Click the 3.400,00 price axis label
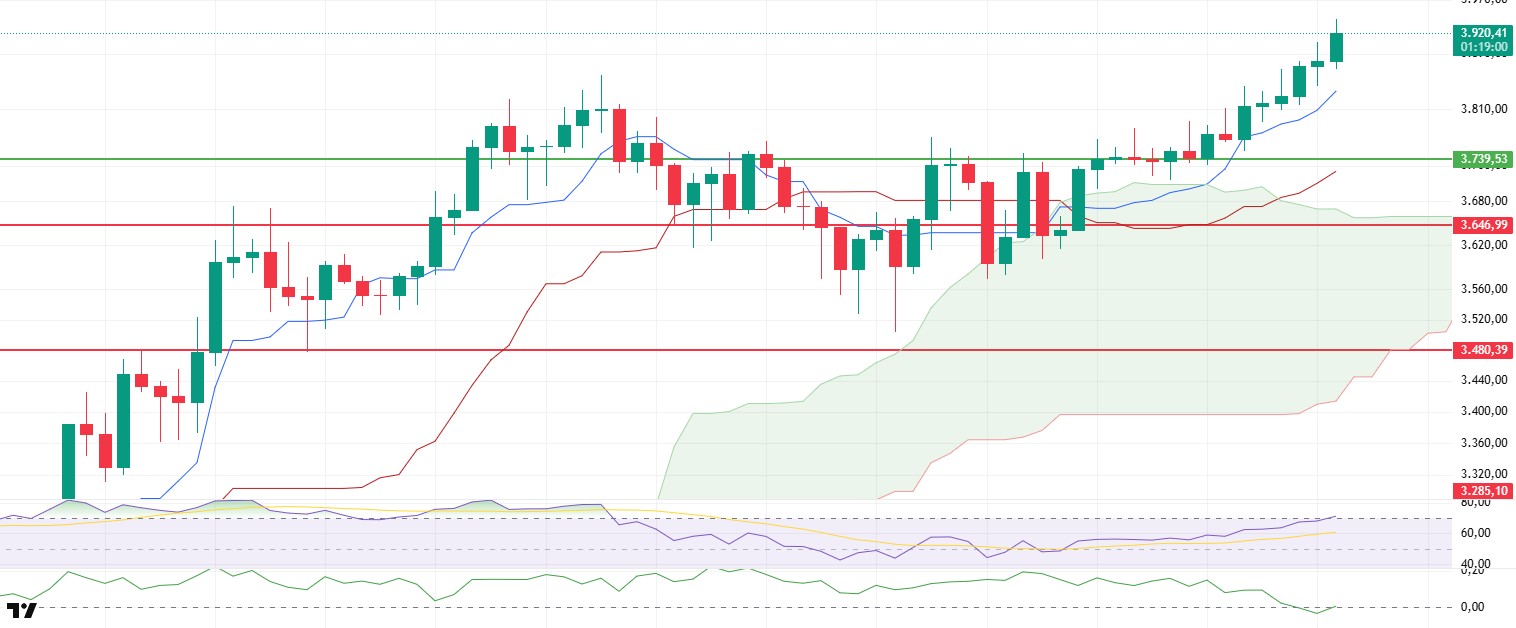This screenshot has height=628, width=1516. pyautogui.click(x=1482, y=411)
